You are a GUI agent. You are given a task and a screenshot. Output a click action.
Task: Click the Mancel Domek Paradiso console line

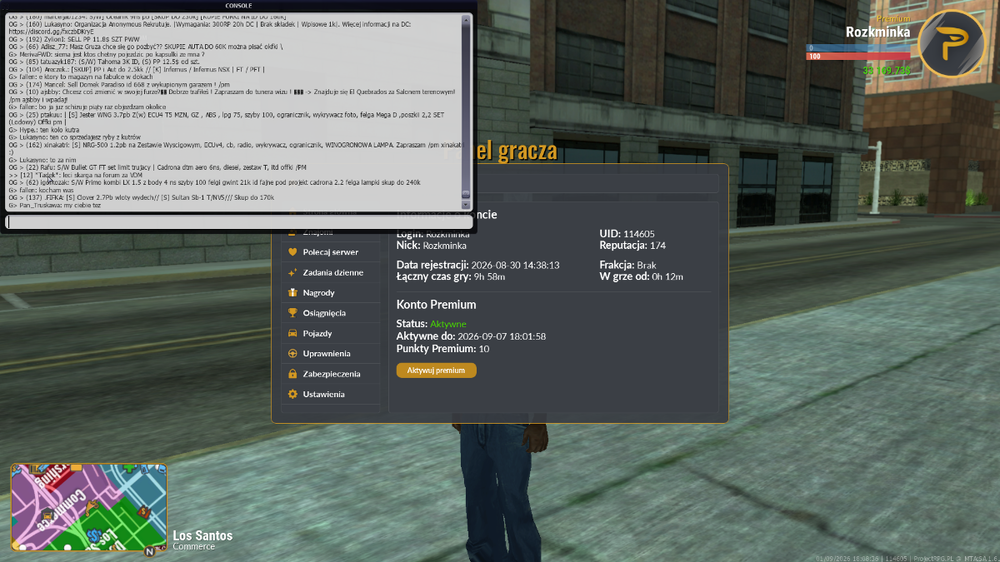coord(119,85)
